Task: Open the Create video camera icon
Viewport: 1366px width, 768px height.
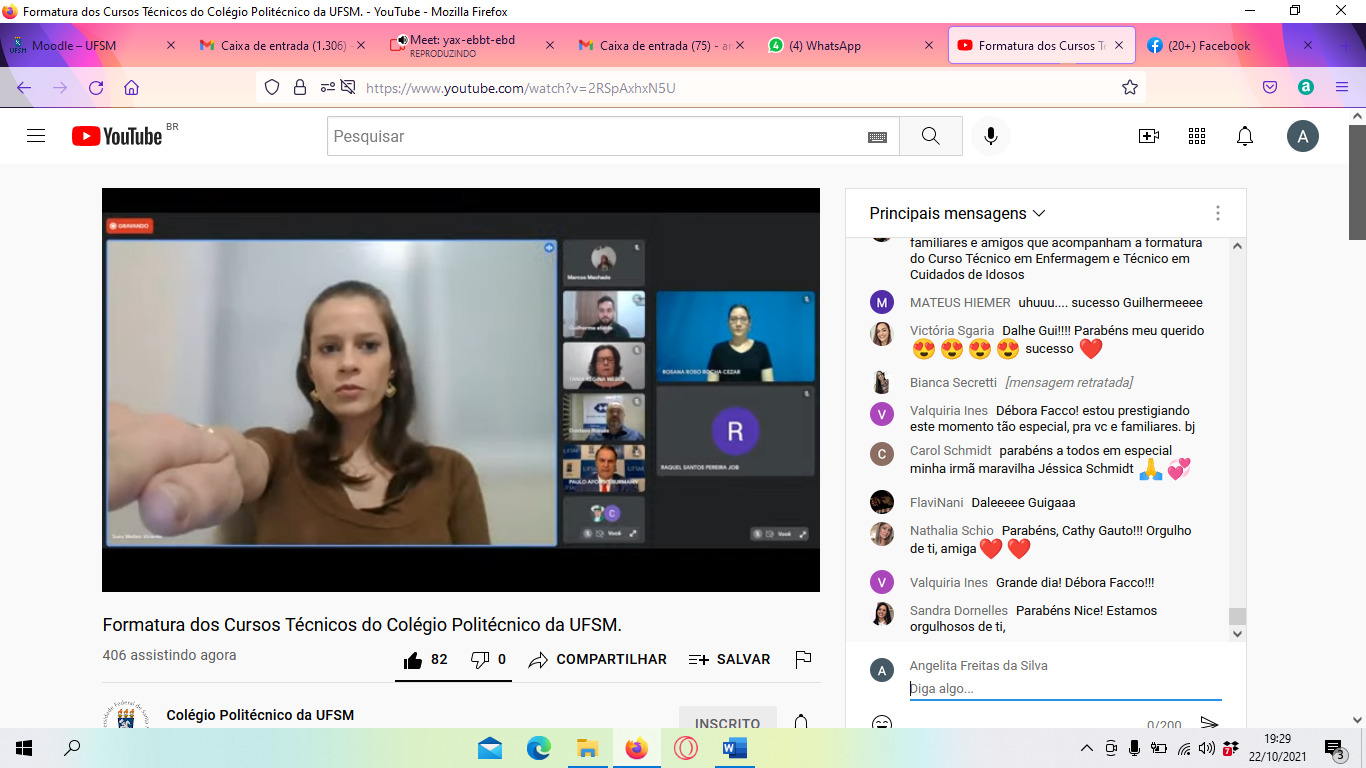Action: (1149, 136)
